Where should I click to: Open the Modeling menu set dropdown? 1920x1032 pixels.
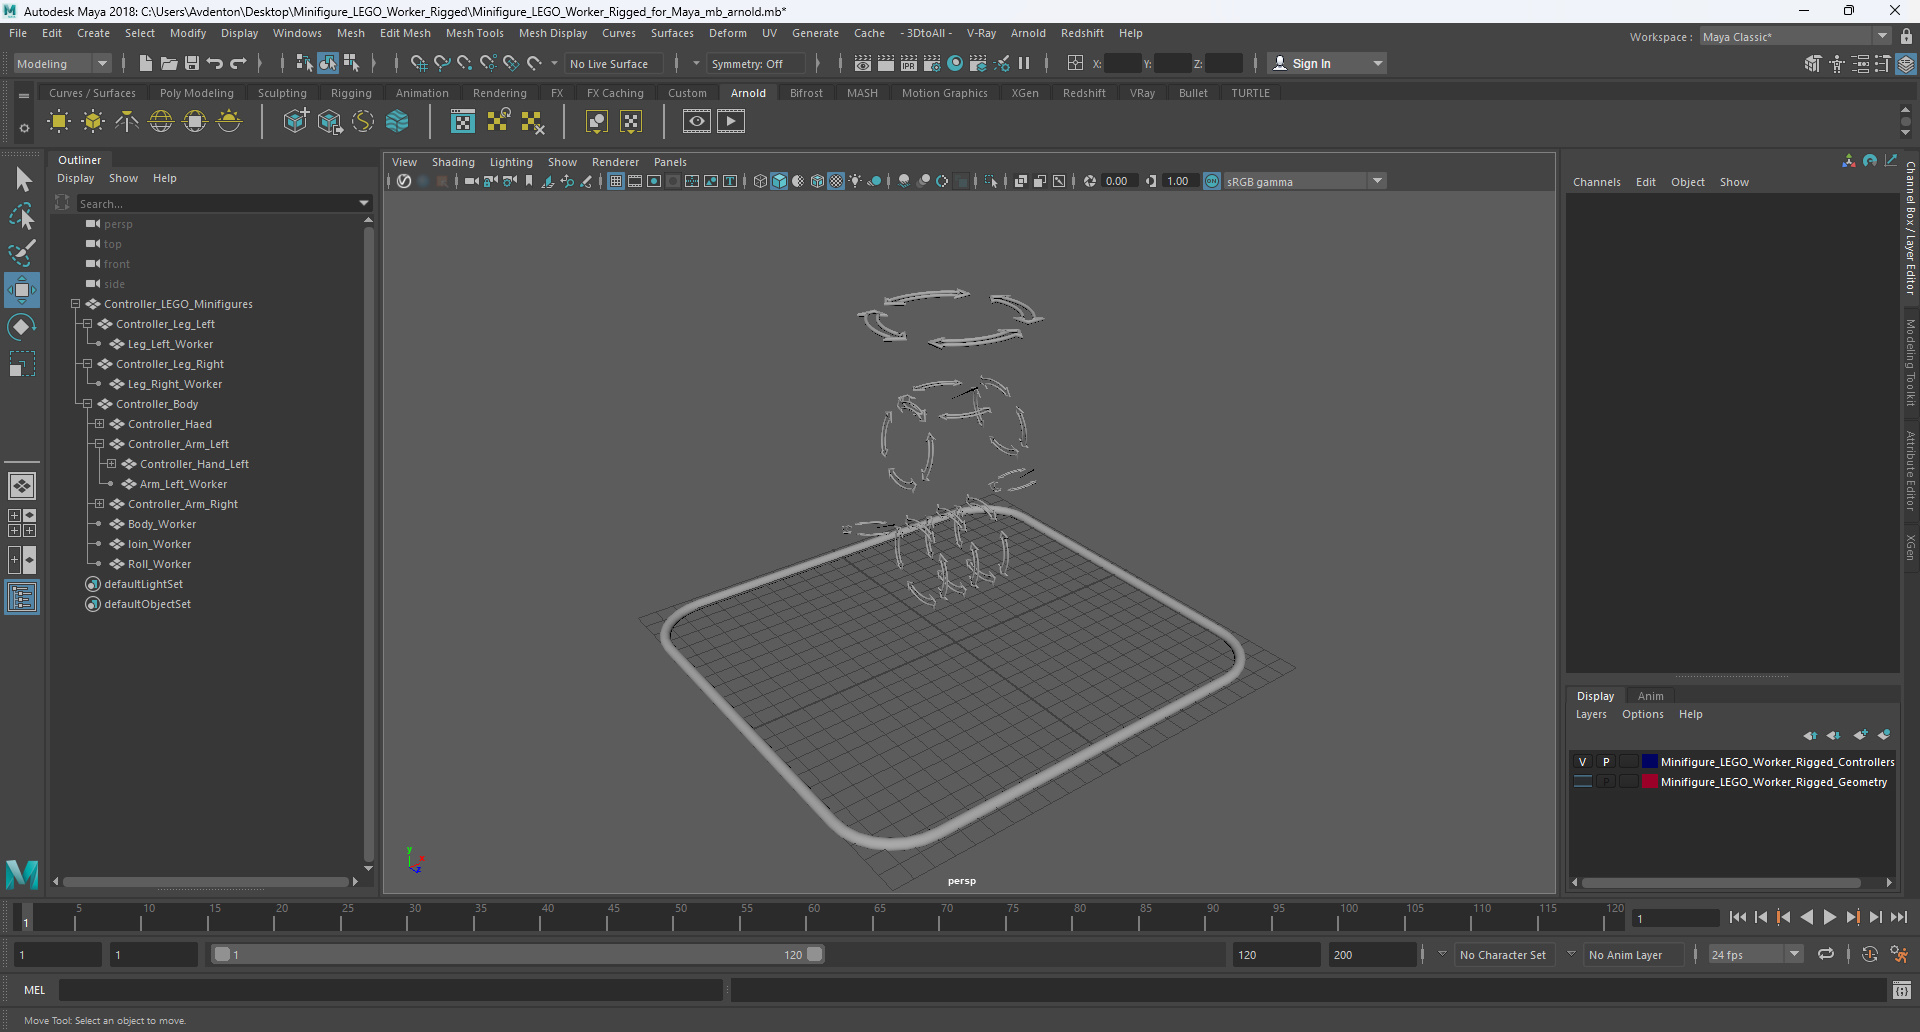tap(62, 63)
